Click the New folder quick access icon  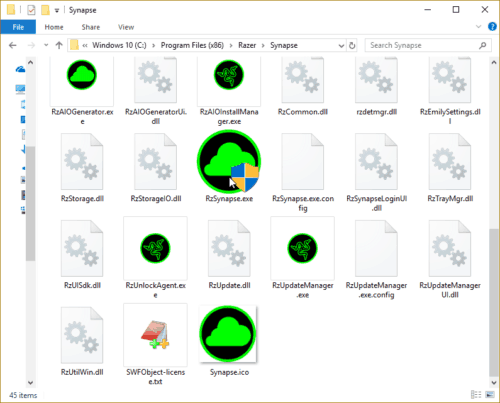click(x=45, y=10)
